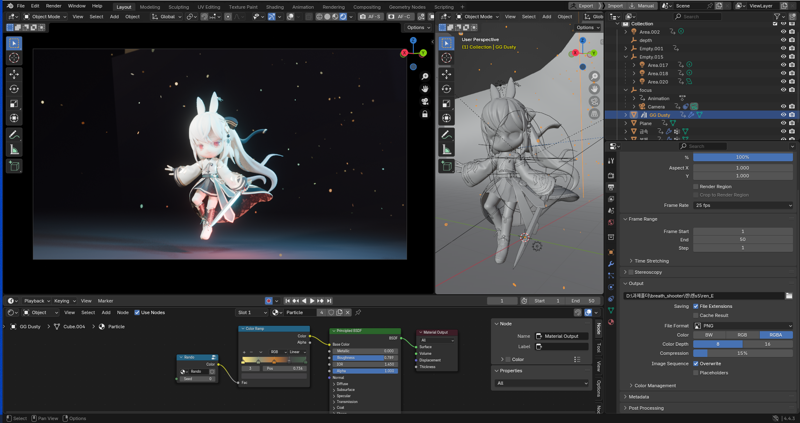Select the Transform tool in left viewport
The image size is (800, 423).
coord(14,118)
